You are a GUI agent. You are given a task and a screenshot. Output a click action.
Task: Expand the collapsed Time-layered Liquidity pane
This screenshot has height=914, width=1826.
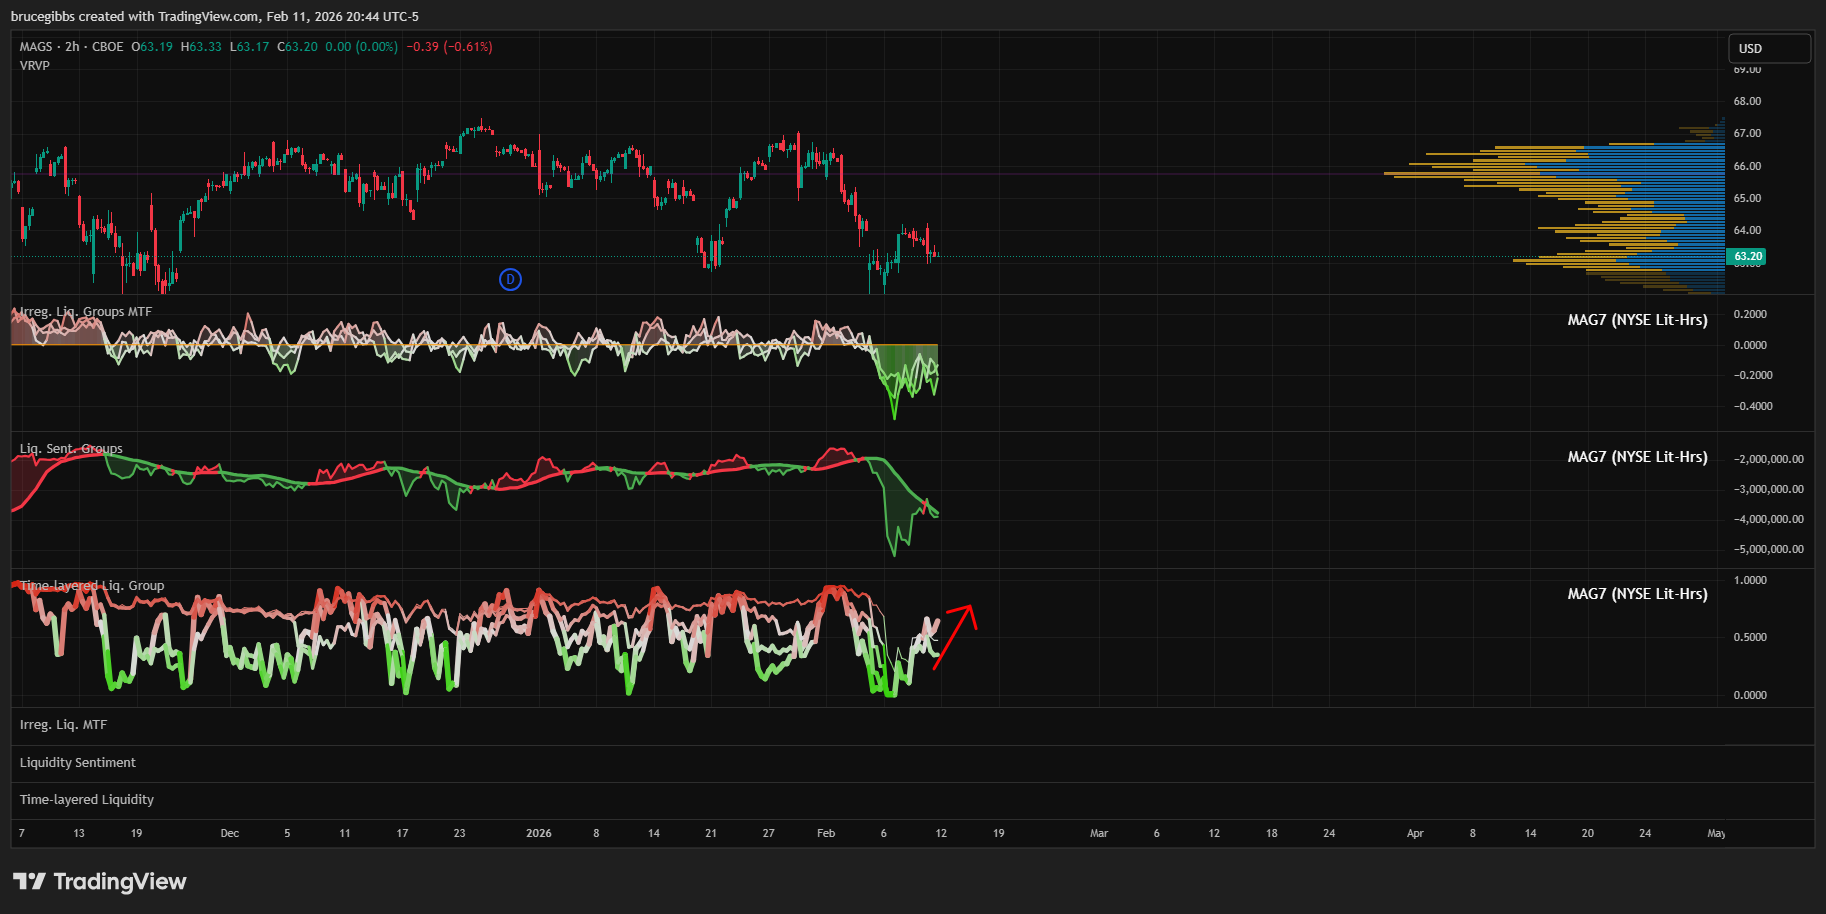(x=87, y=799)
